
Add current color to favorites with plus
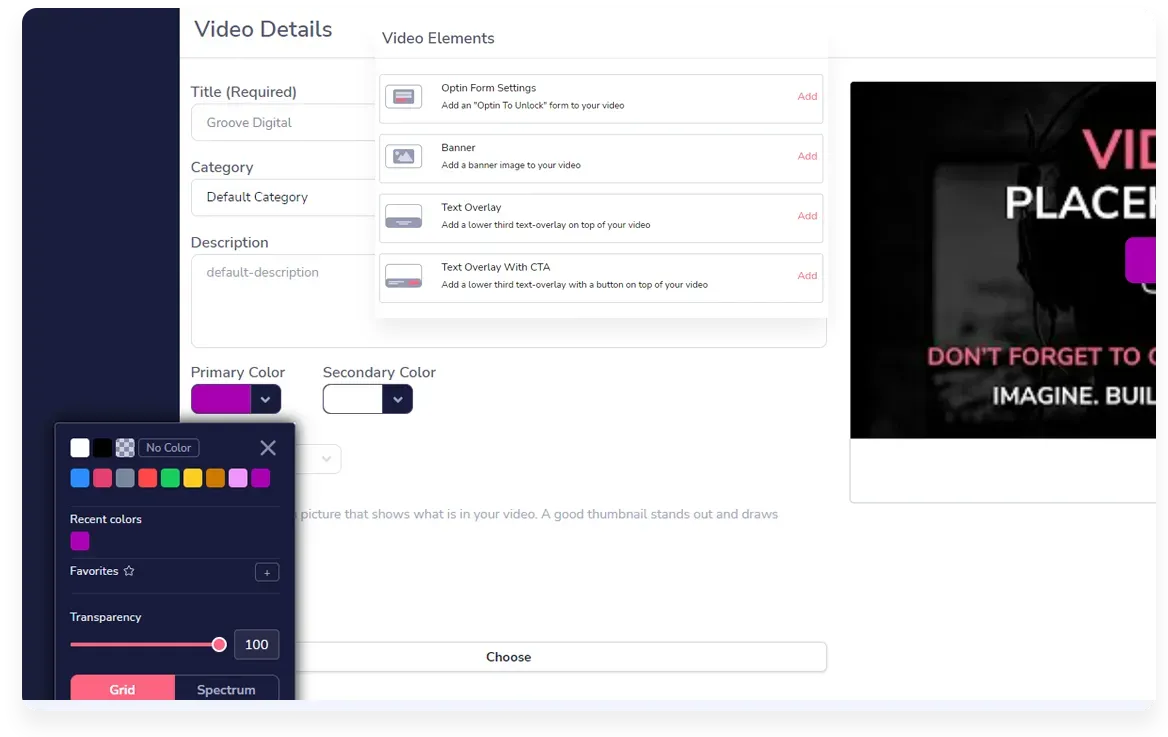tap(267, 573)
